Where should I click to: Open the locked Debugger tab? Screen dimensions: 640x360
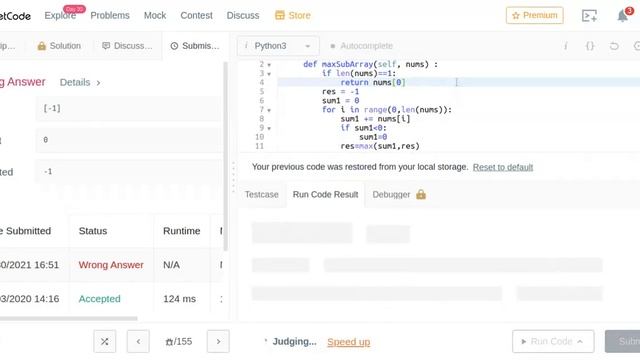tap(399, 195)
